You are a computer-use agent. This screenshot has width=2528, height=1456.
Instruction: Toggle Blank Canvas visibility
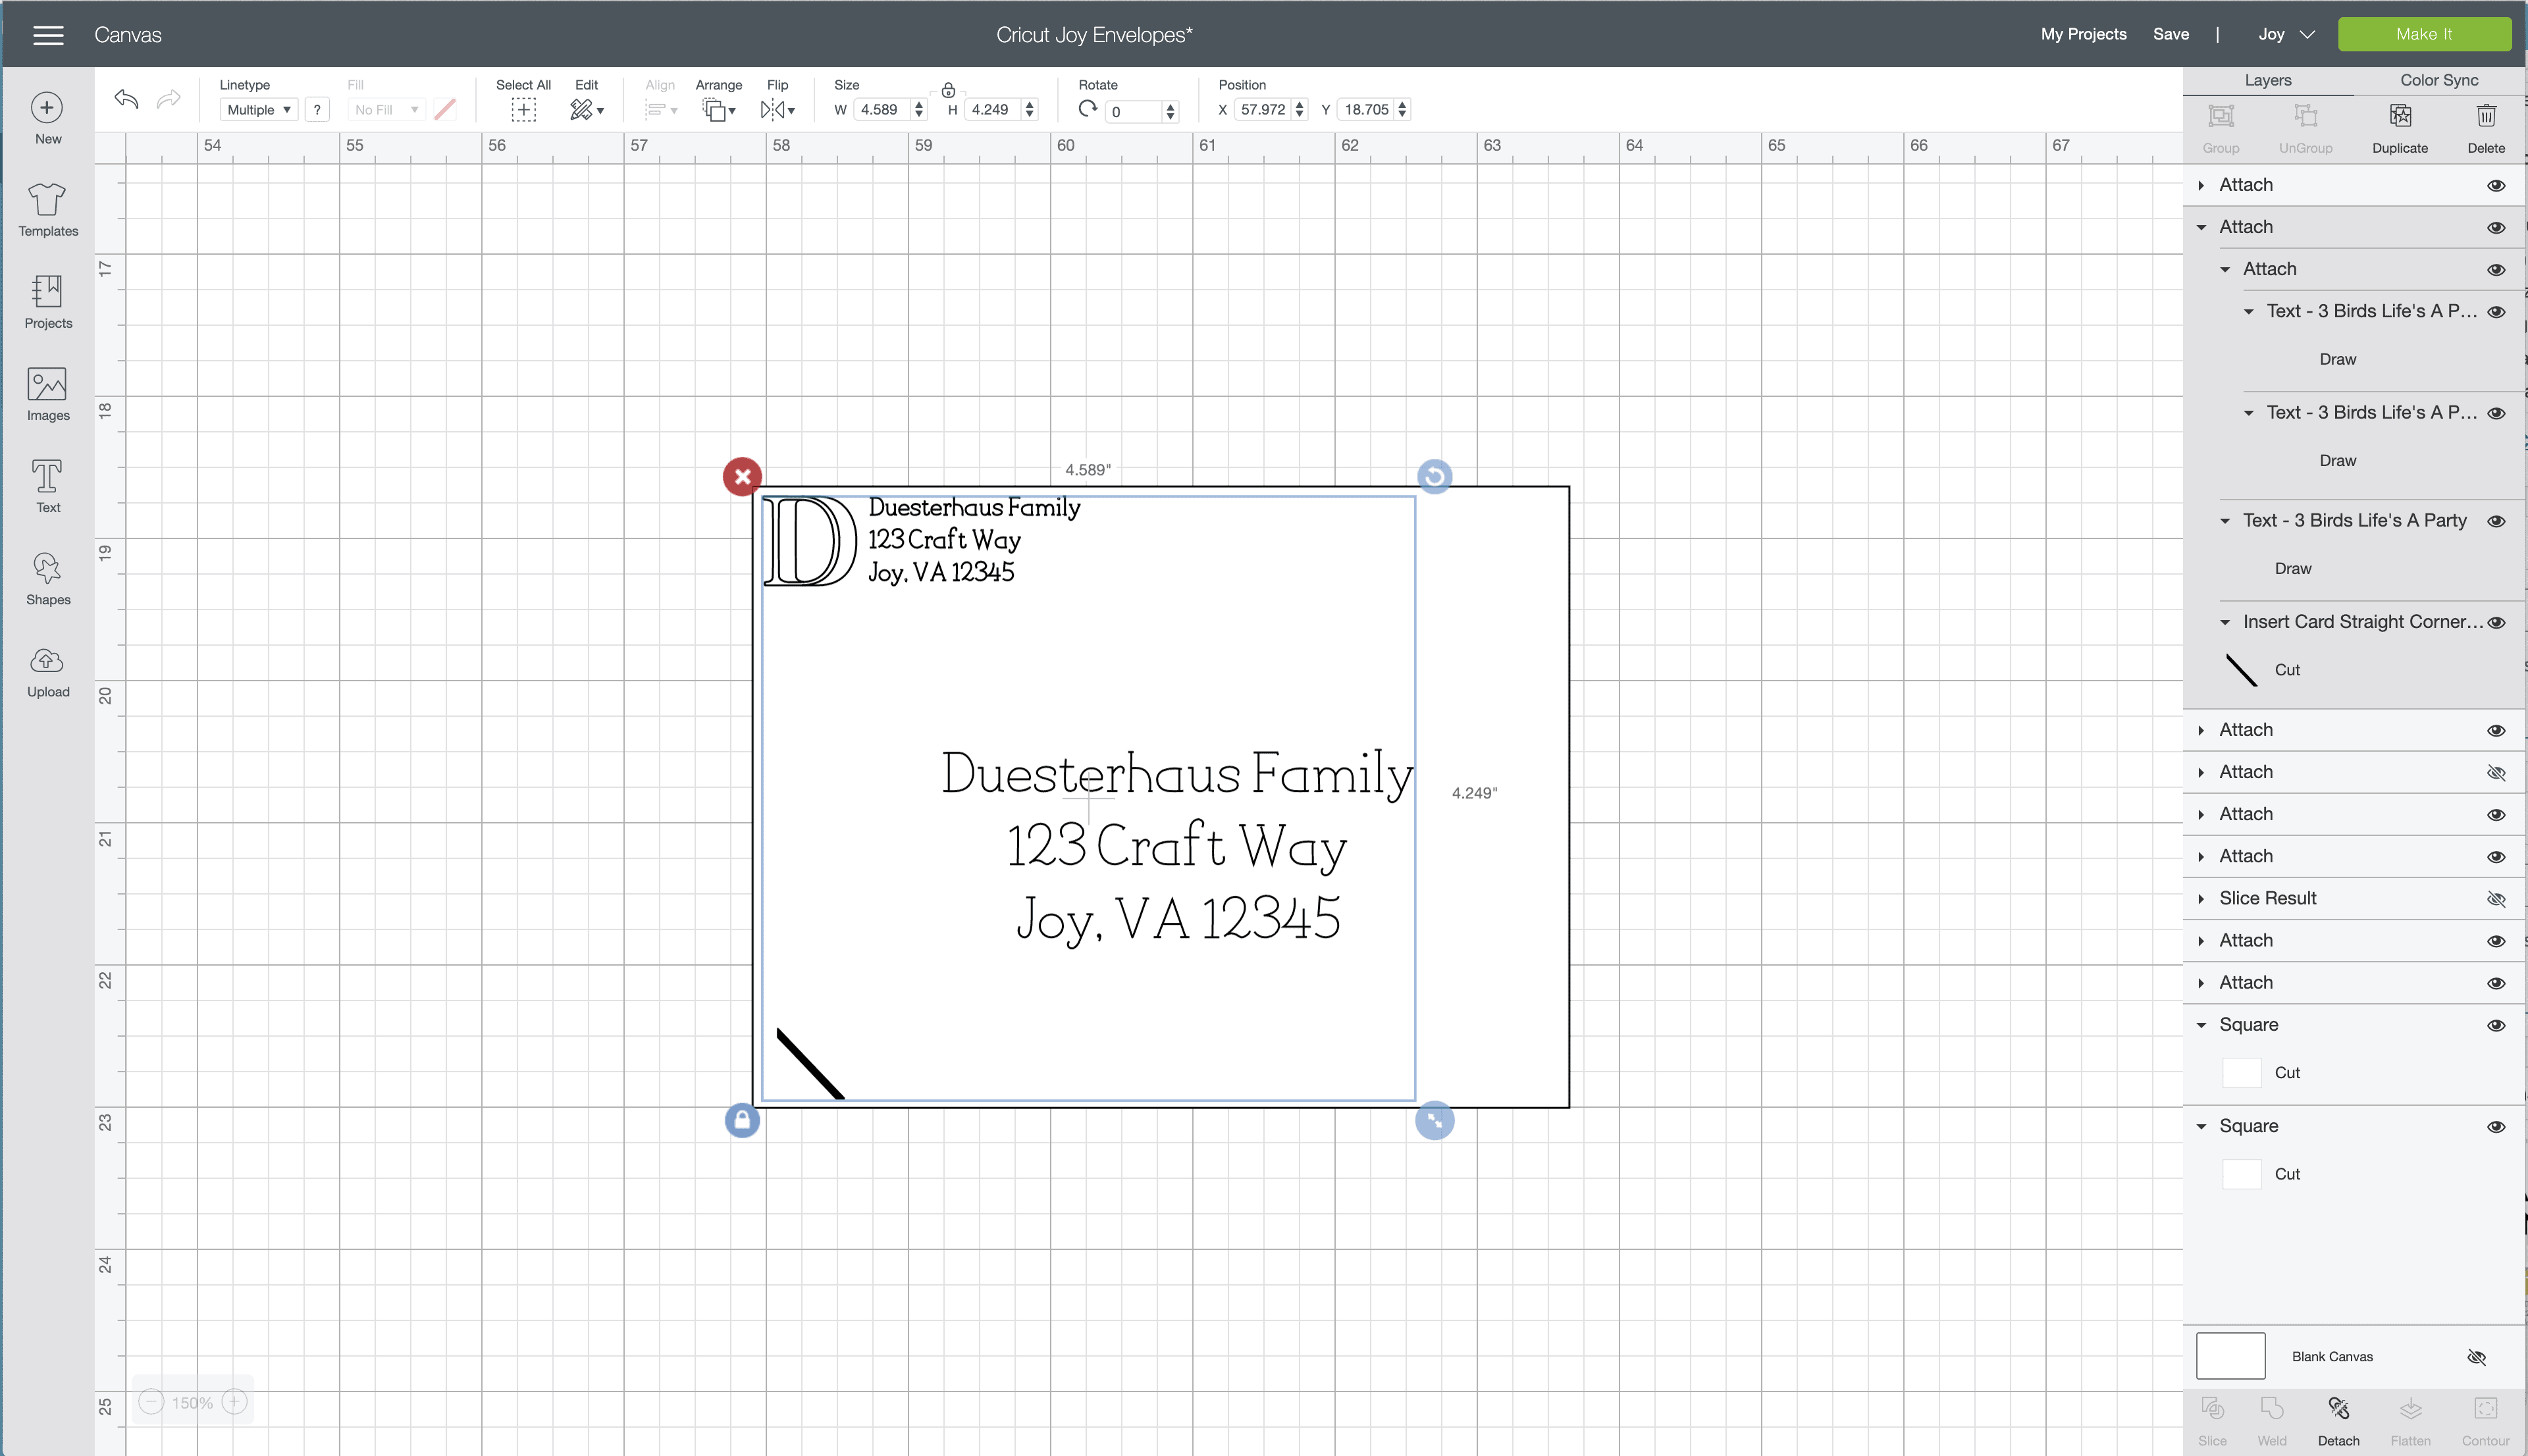pos(2476,1357)
